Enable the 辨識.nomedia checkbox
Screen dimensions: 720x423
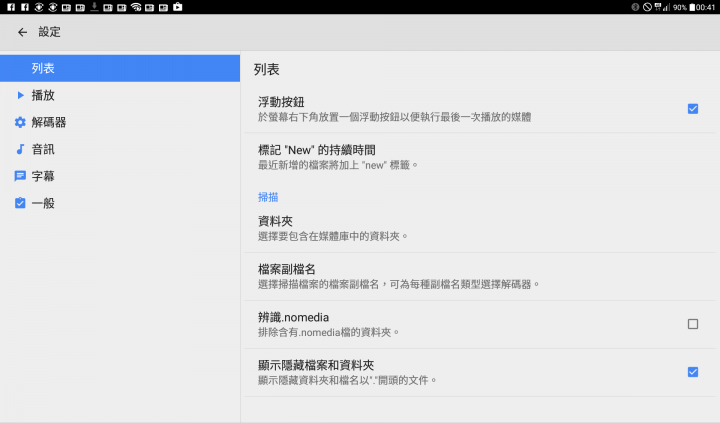[693, 324]
